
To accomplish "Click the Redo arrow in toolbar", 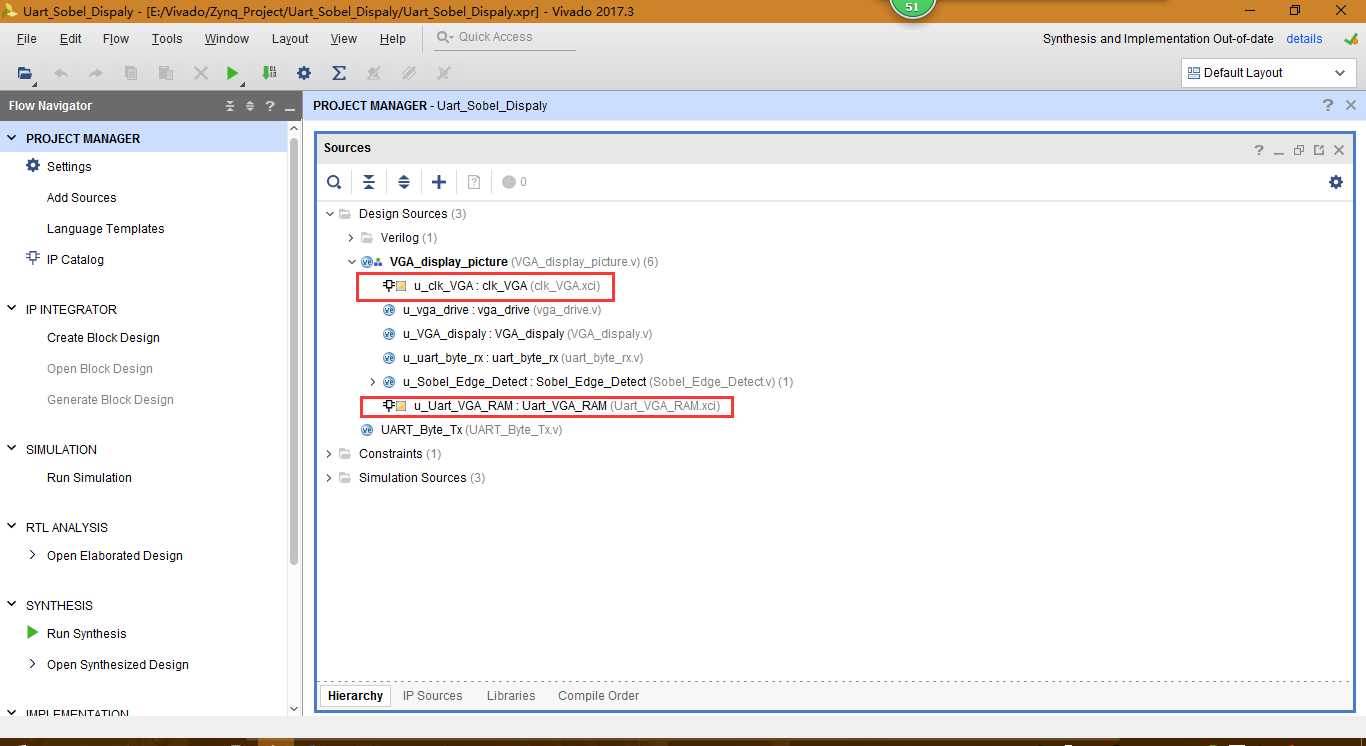I will pyautogui.click(x=96, y=73).
